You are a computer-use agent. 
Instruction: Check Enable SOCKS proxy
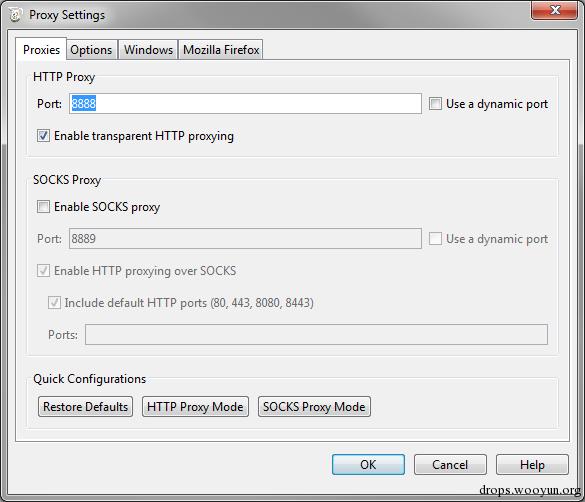click(43, 206)
